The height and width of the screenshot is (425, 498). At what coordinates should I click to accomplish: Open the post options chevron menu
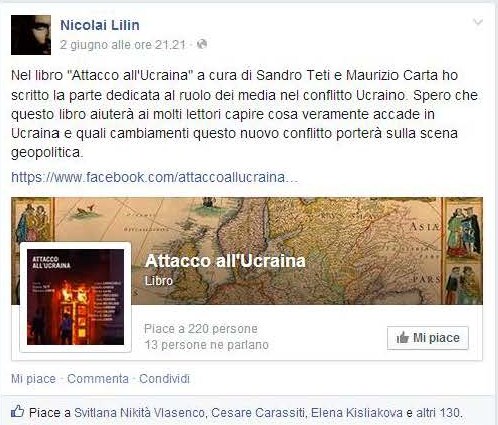478,22
